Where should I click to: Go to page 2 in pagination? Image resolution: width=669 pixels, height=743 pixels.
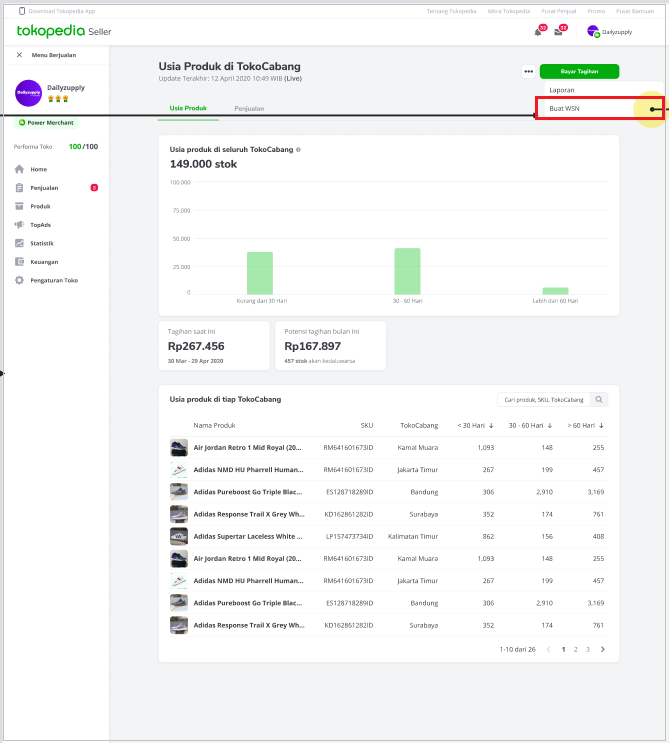pos(576,649)
